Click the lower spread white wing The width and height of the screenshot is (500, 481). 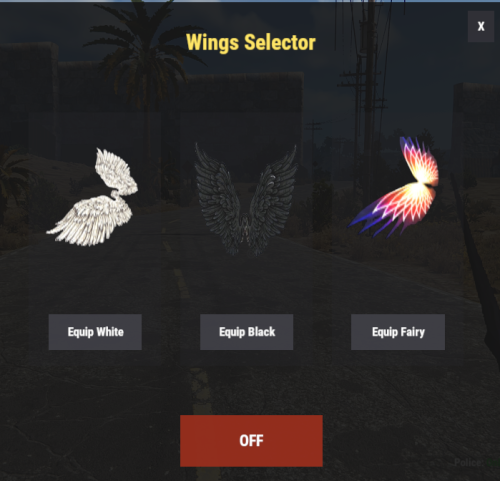(x=90, y=221)
